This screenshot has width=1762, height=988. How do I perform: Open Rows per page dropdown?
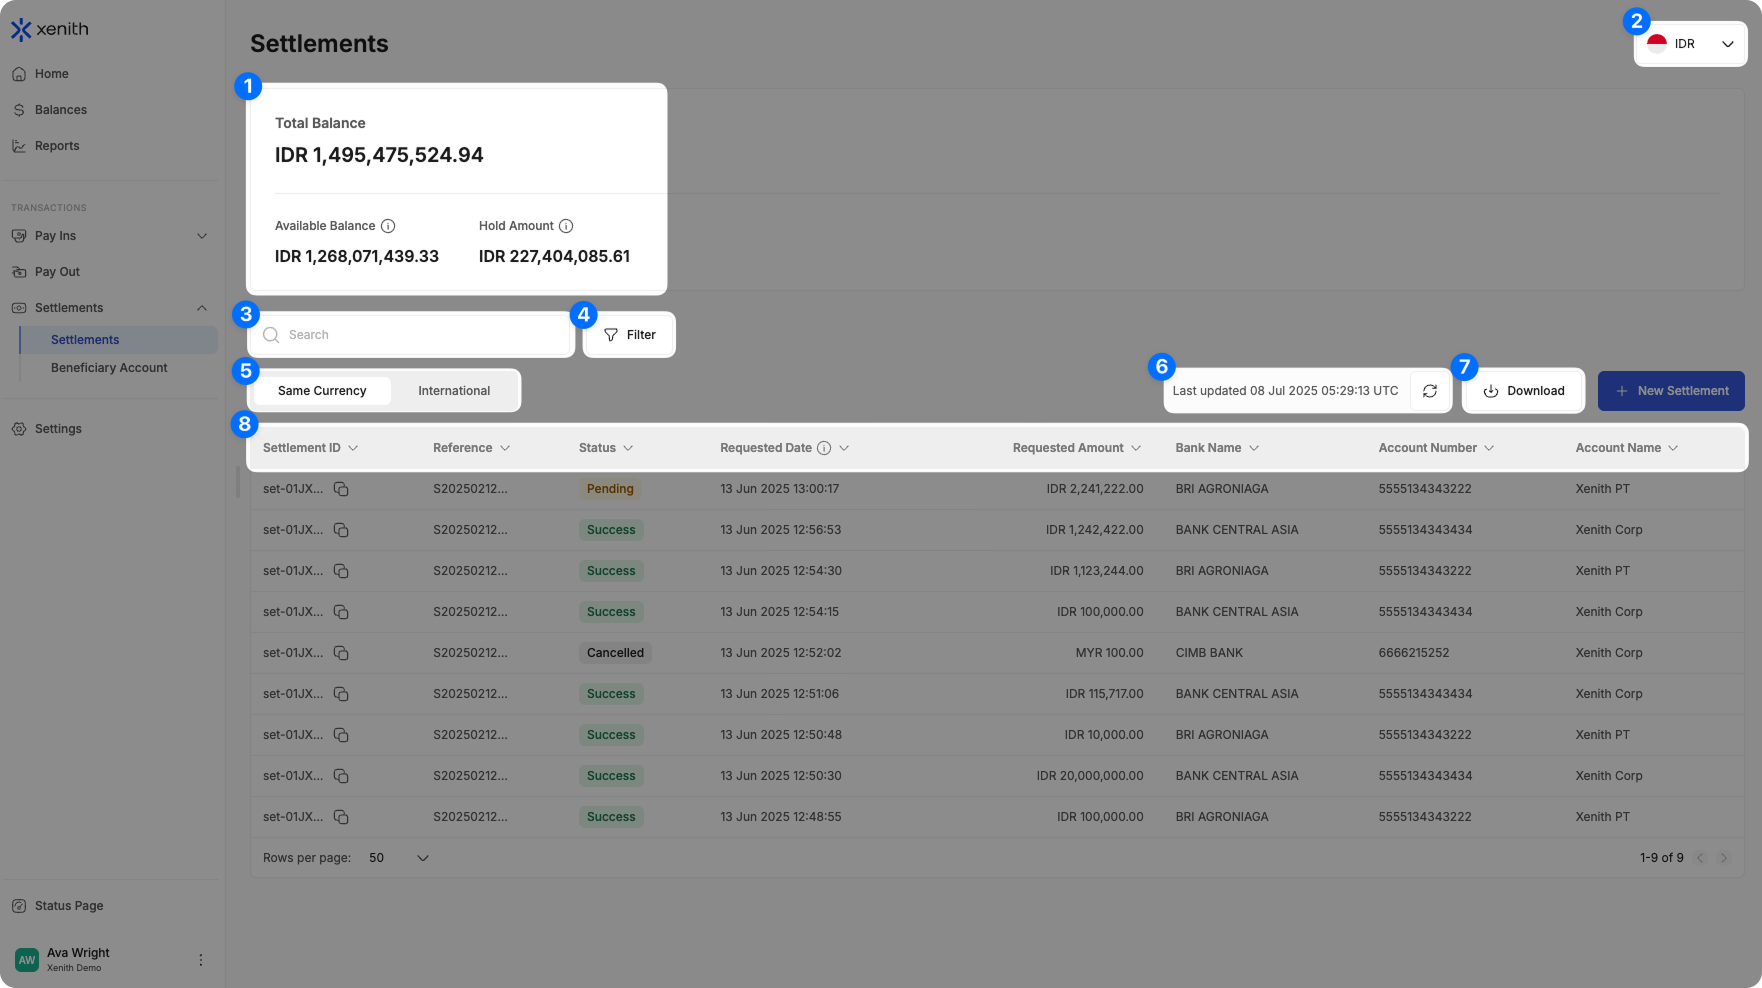click(x=399, y=858)
